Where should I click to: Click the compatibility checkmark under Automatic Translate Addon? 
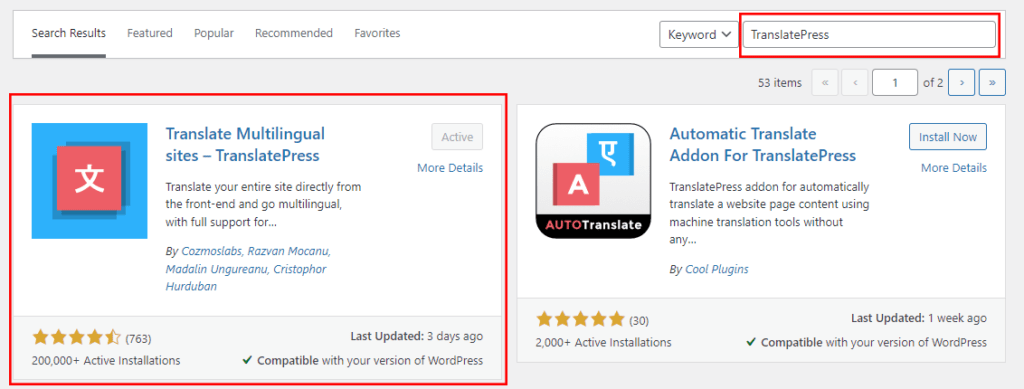750,342
